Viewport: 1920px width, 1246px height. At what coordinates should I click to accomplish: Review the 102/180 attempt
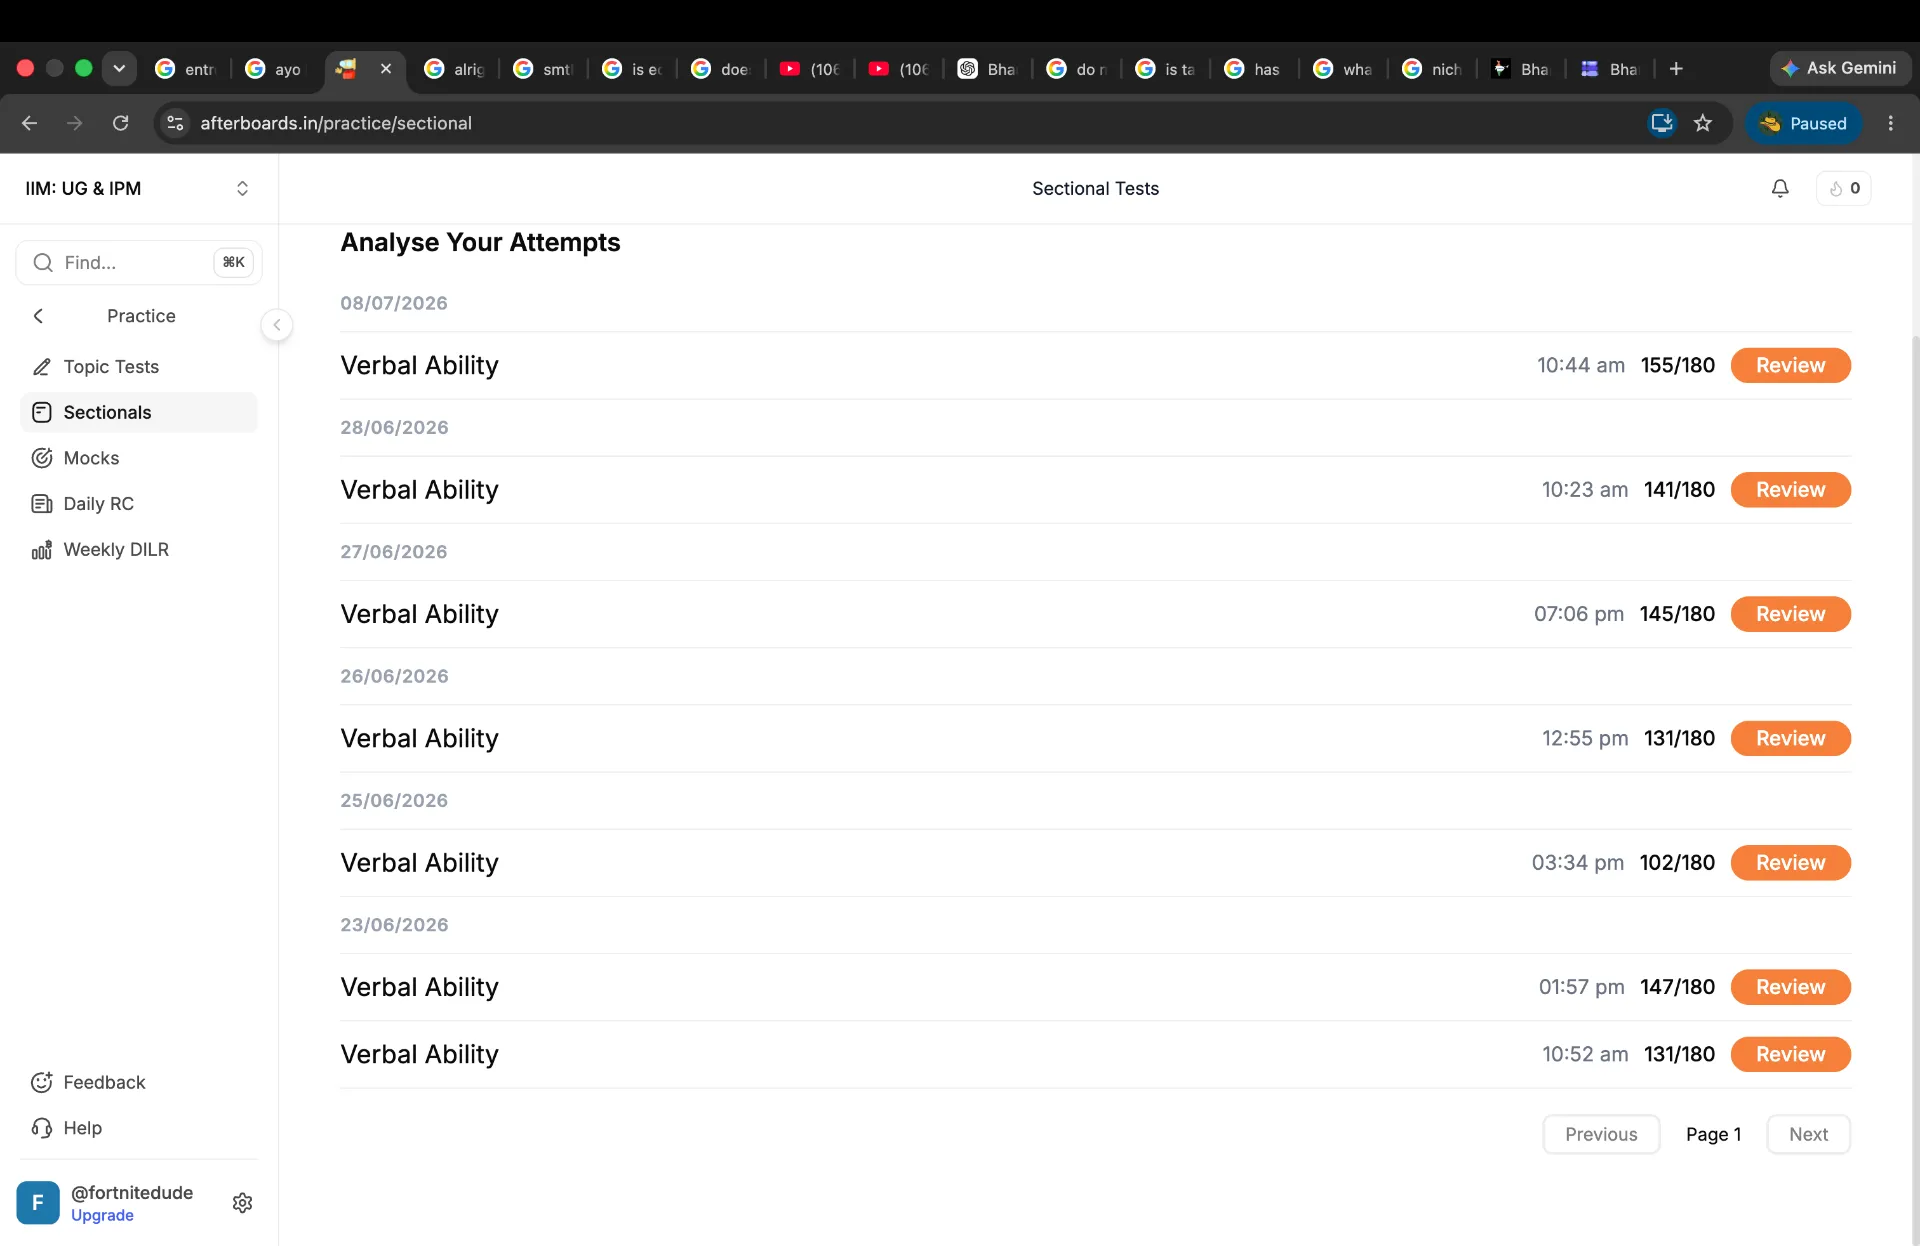1790,863
